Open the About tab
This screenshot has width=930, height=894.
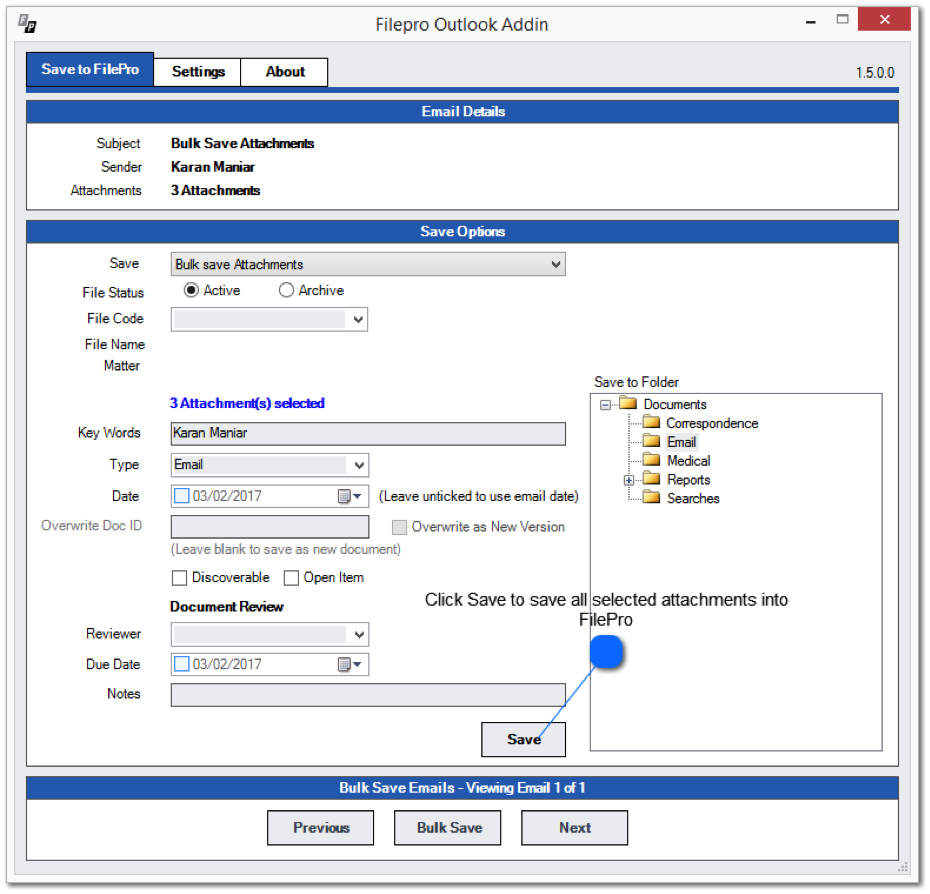[285, 72]
